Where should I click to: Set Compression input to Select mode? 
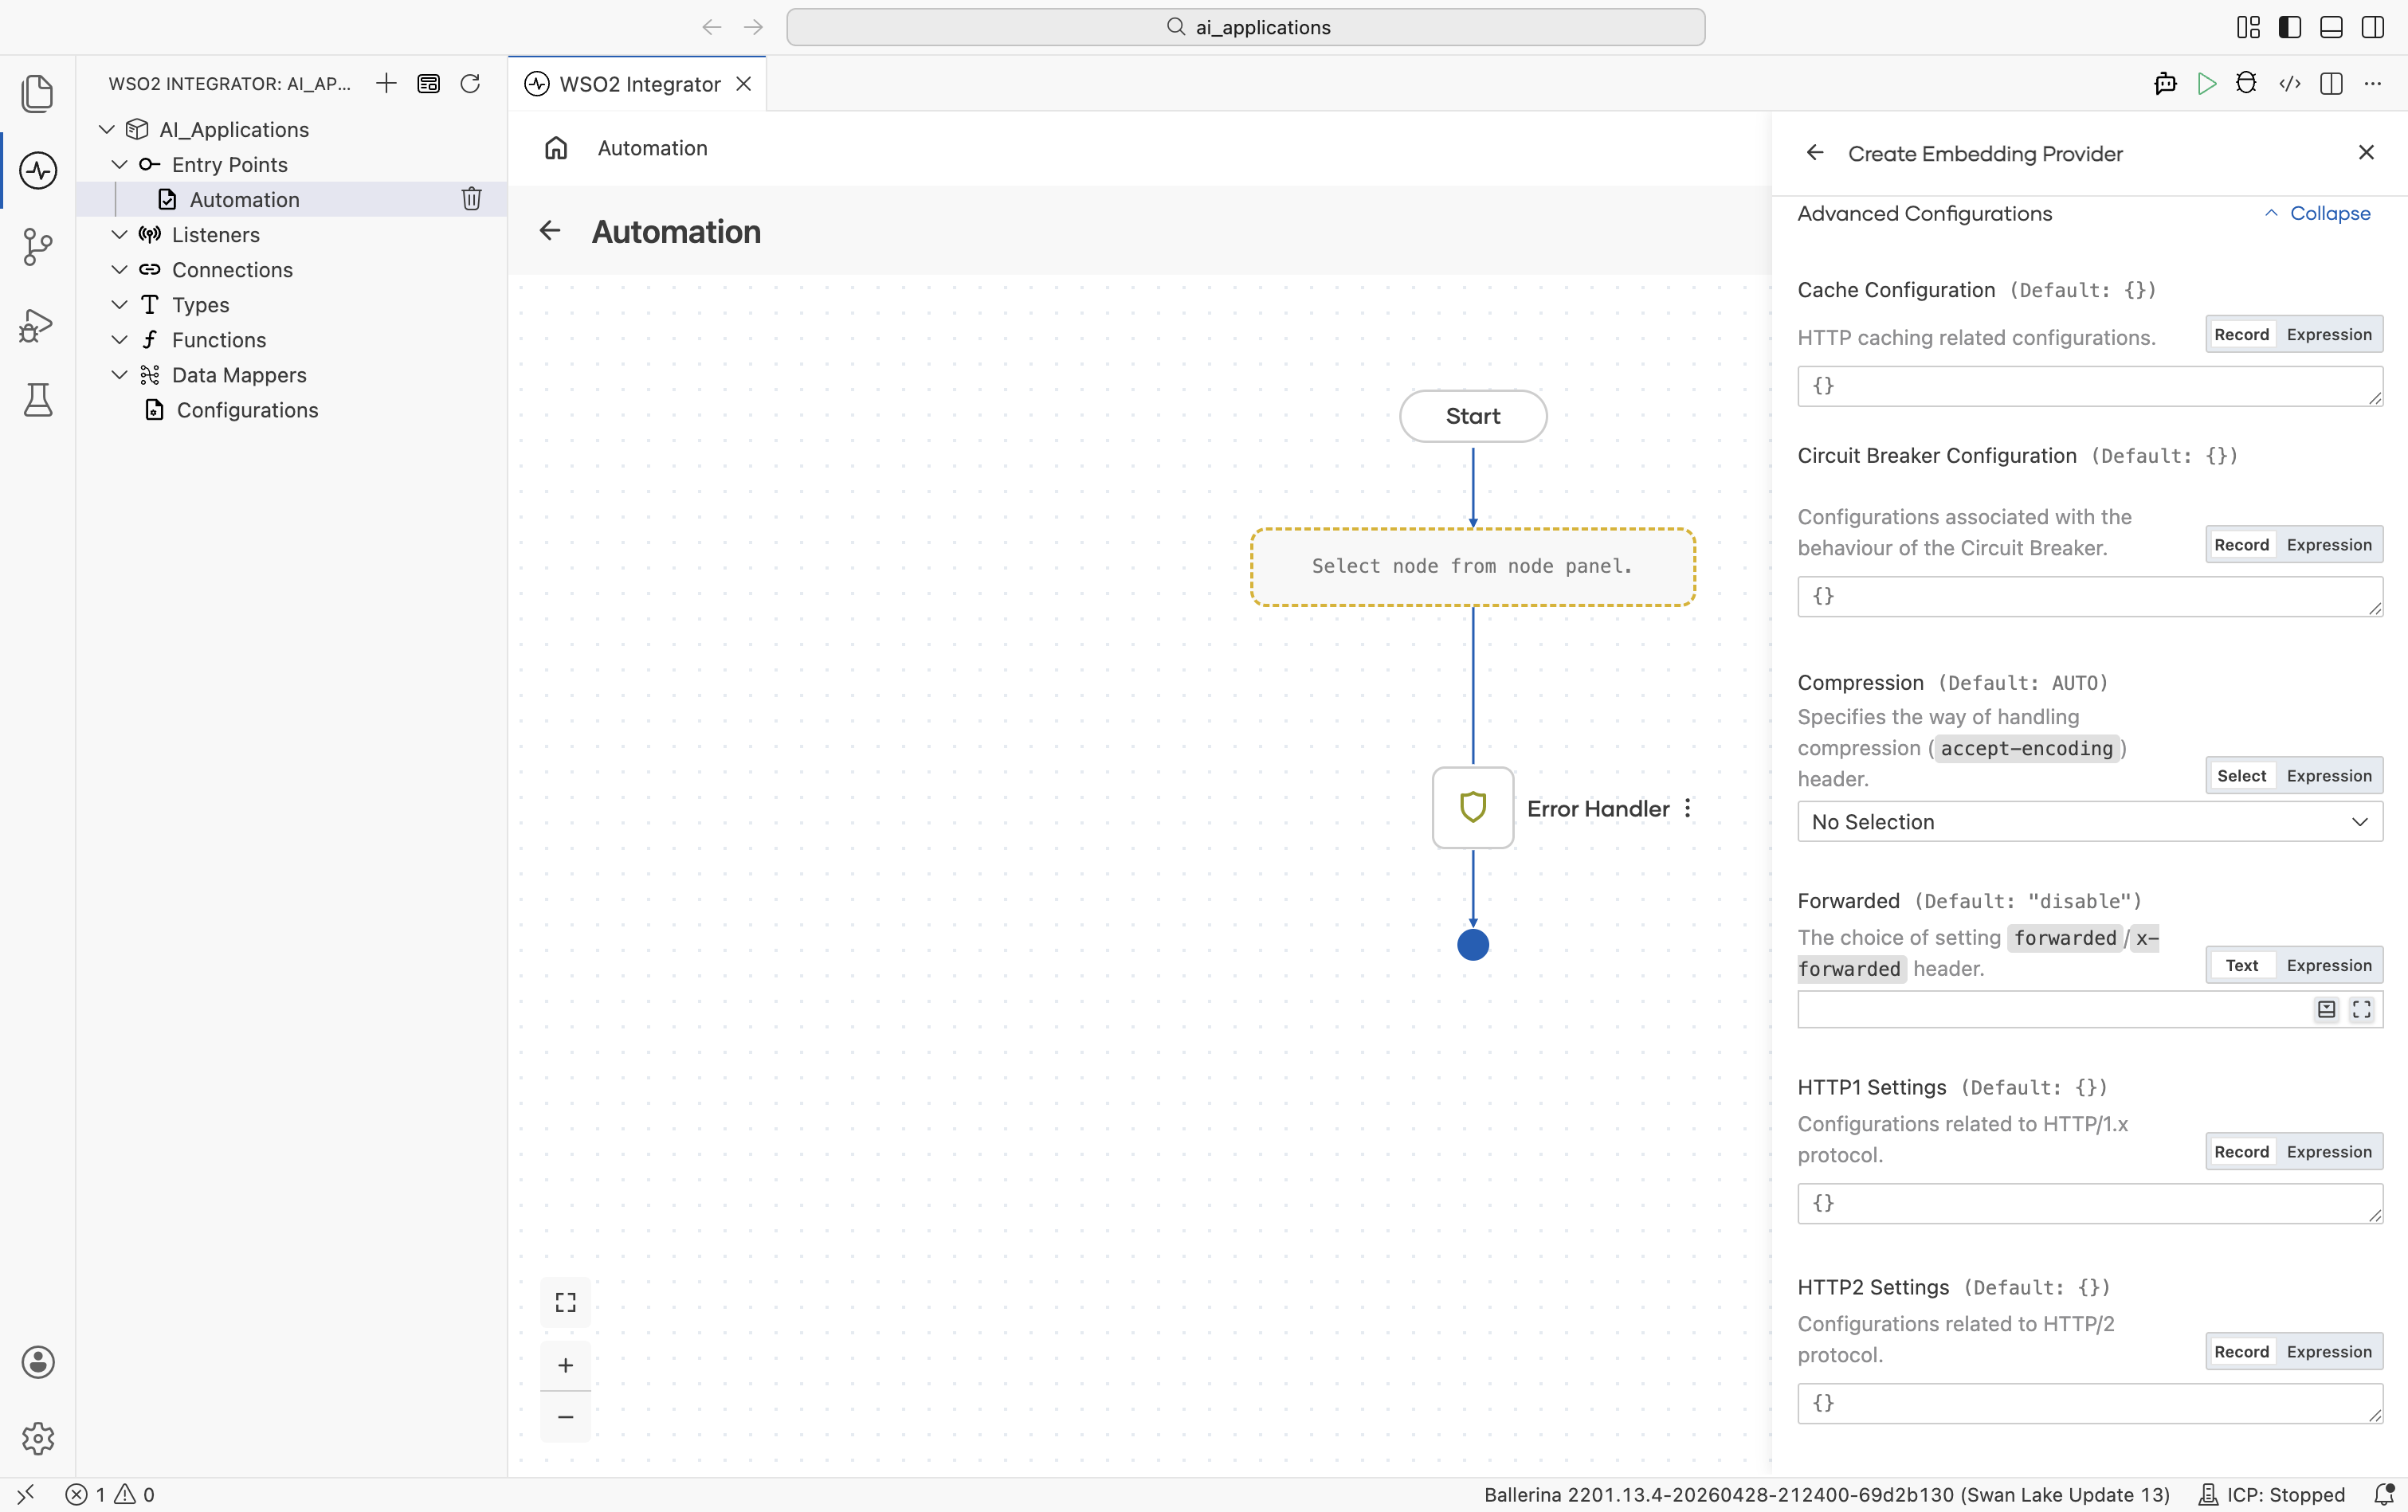point(2241,775)
